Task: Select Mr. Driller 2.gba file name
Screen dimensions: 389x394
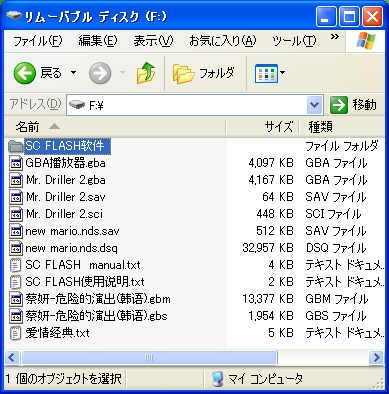Action: (66, 180)
